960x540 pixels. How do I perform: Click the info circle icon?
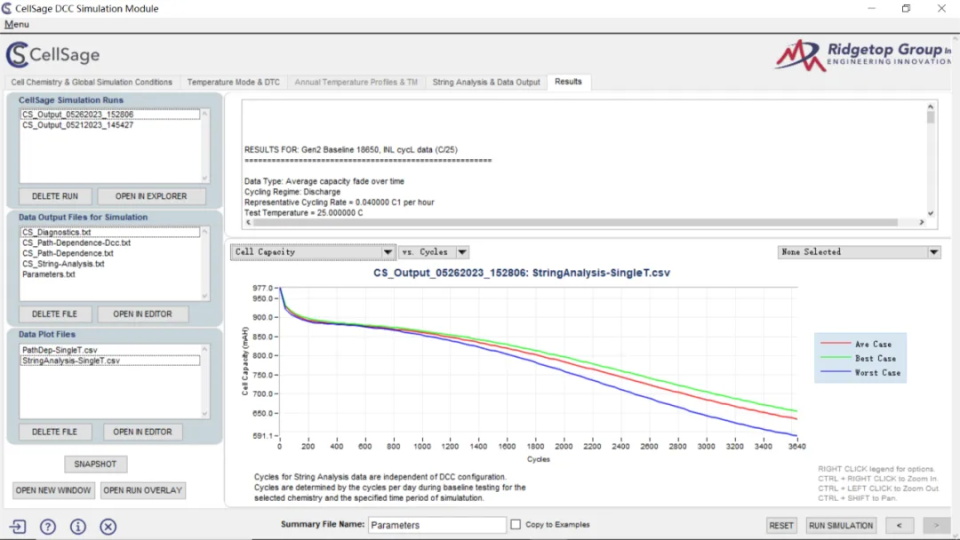tap(78, 526)
